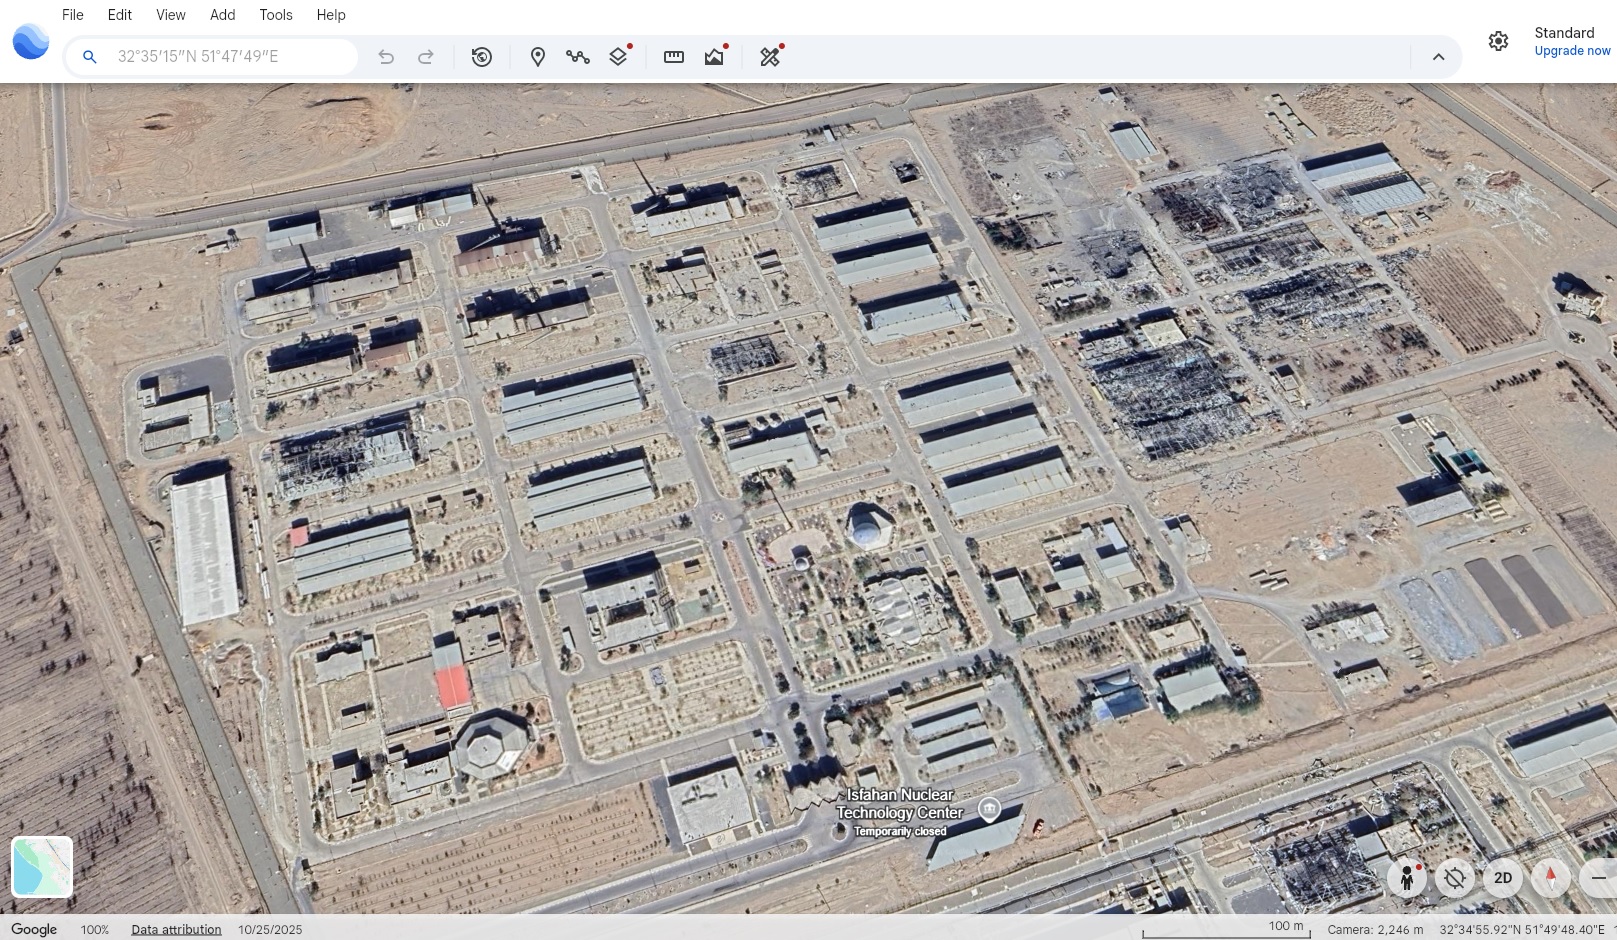Open the Data attribution link
The height and width of the screenshot is (940, 1617).
pyautogui.click(x=176, y=929)
